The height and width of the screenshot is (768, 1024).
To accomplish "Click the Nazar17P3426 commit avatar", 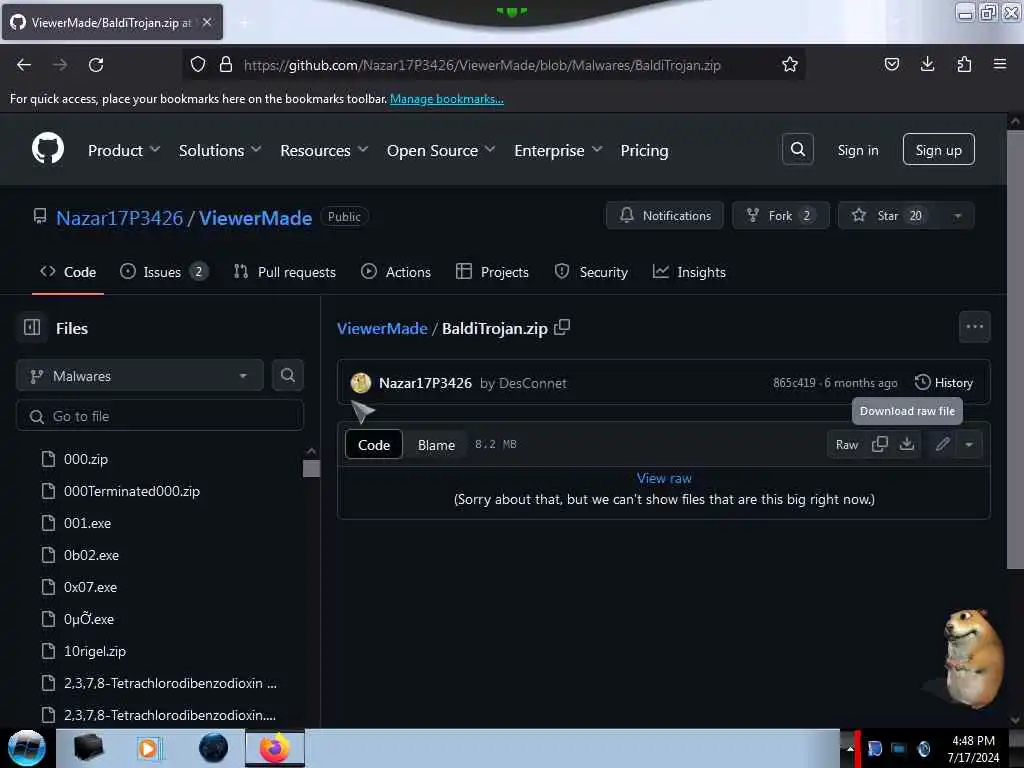I will [360, 383].
